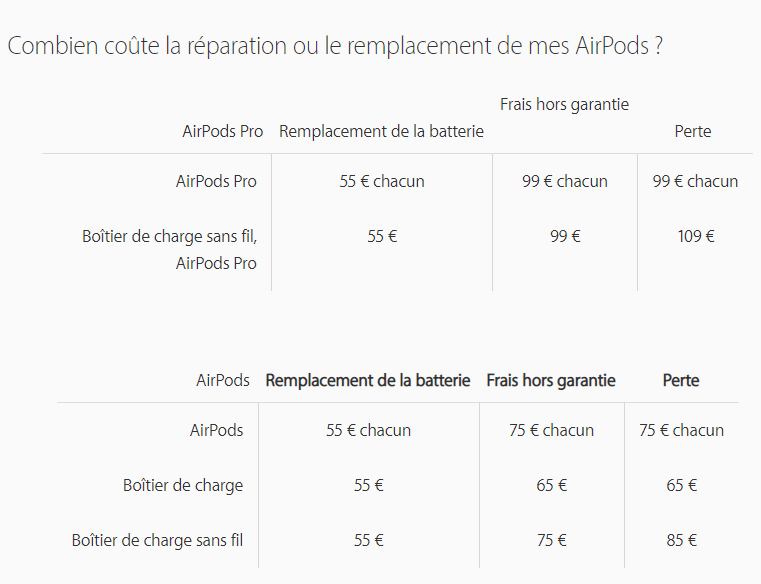761x584 pixels.
Task: Click Boîtier de charge out-of-warranty 65 € cell
Action: [x=551, y=485]
